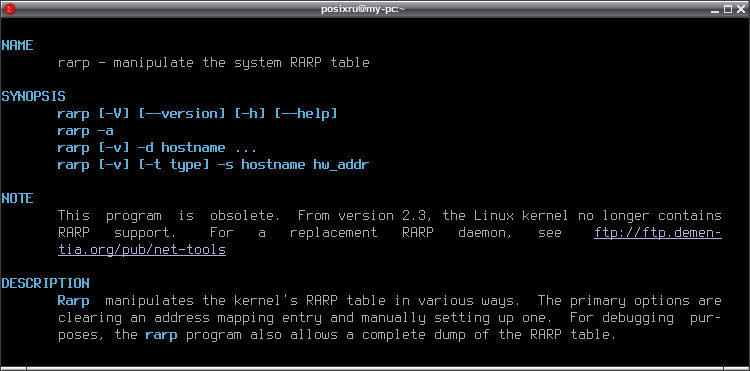Click the 'This program is obsolete.' sentence

pyautogui.click(x=169, y=216)
